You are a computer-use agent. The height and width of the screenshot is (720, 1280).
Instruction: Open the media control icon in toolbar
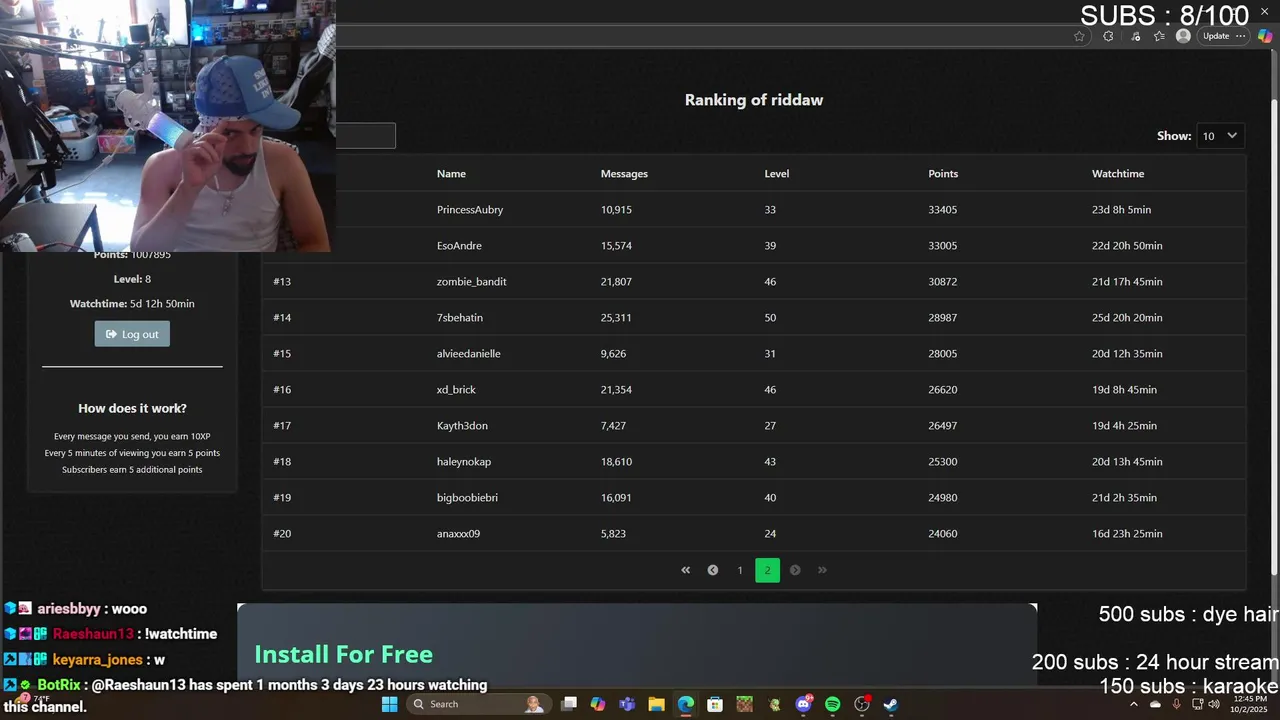coord(1135,36)
